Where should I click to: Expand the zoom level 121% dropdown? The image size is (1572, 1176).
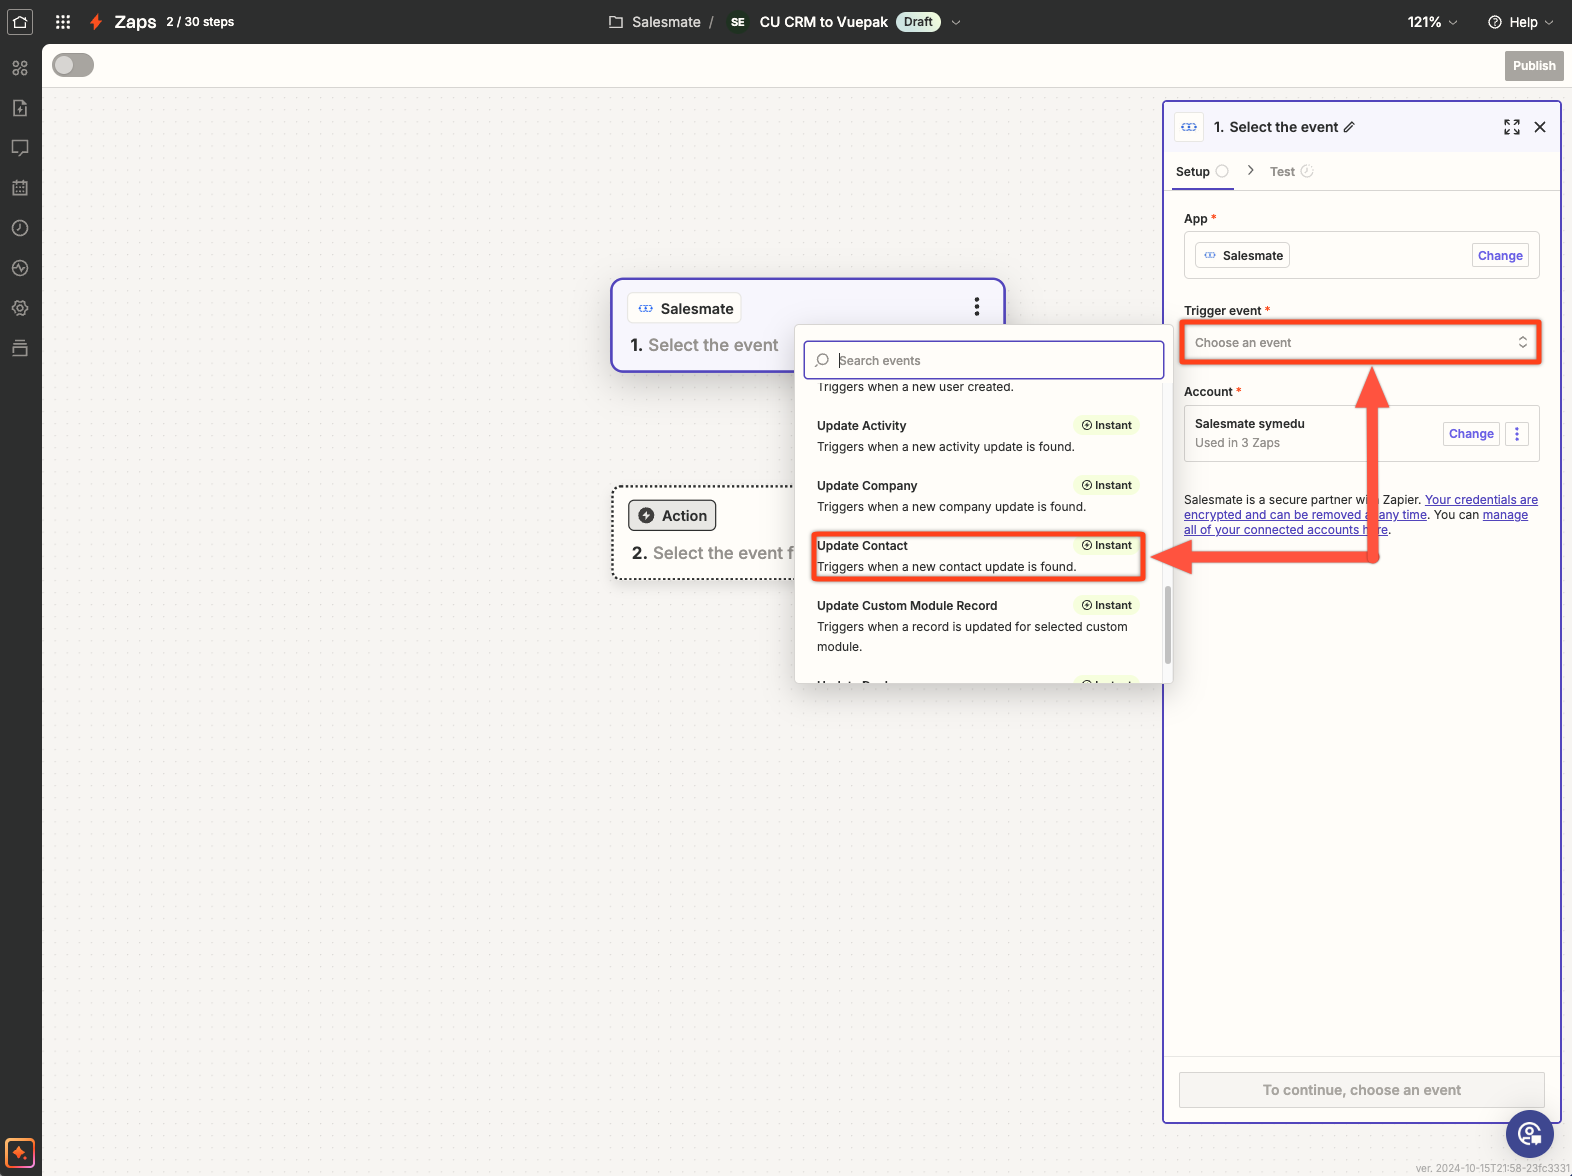coord(1432,22)
